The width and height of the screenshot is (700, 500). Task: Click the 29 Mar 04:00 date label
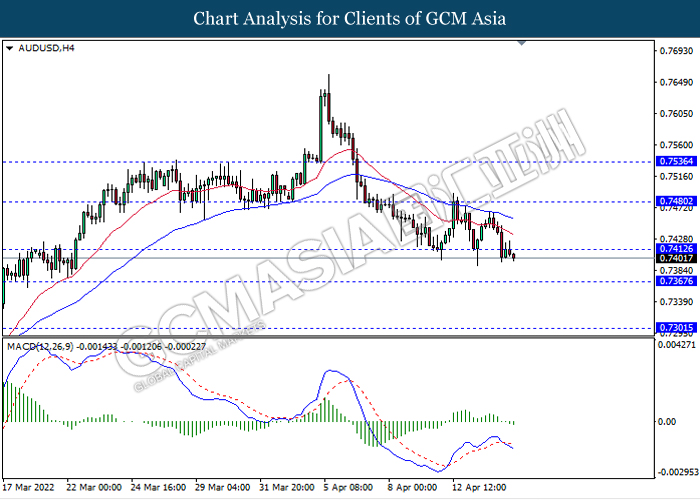222,487
